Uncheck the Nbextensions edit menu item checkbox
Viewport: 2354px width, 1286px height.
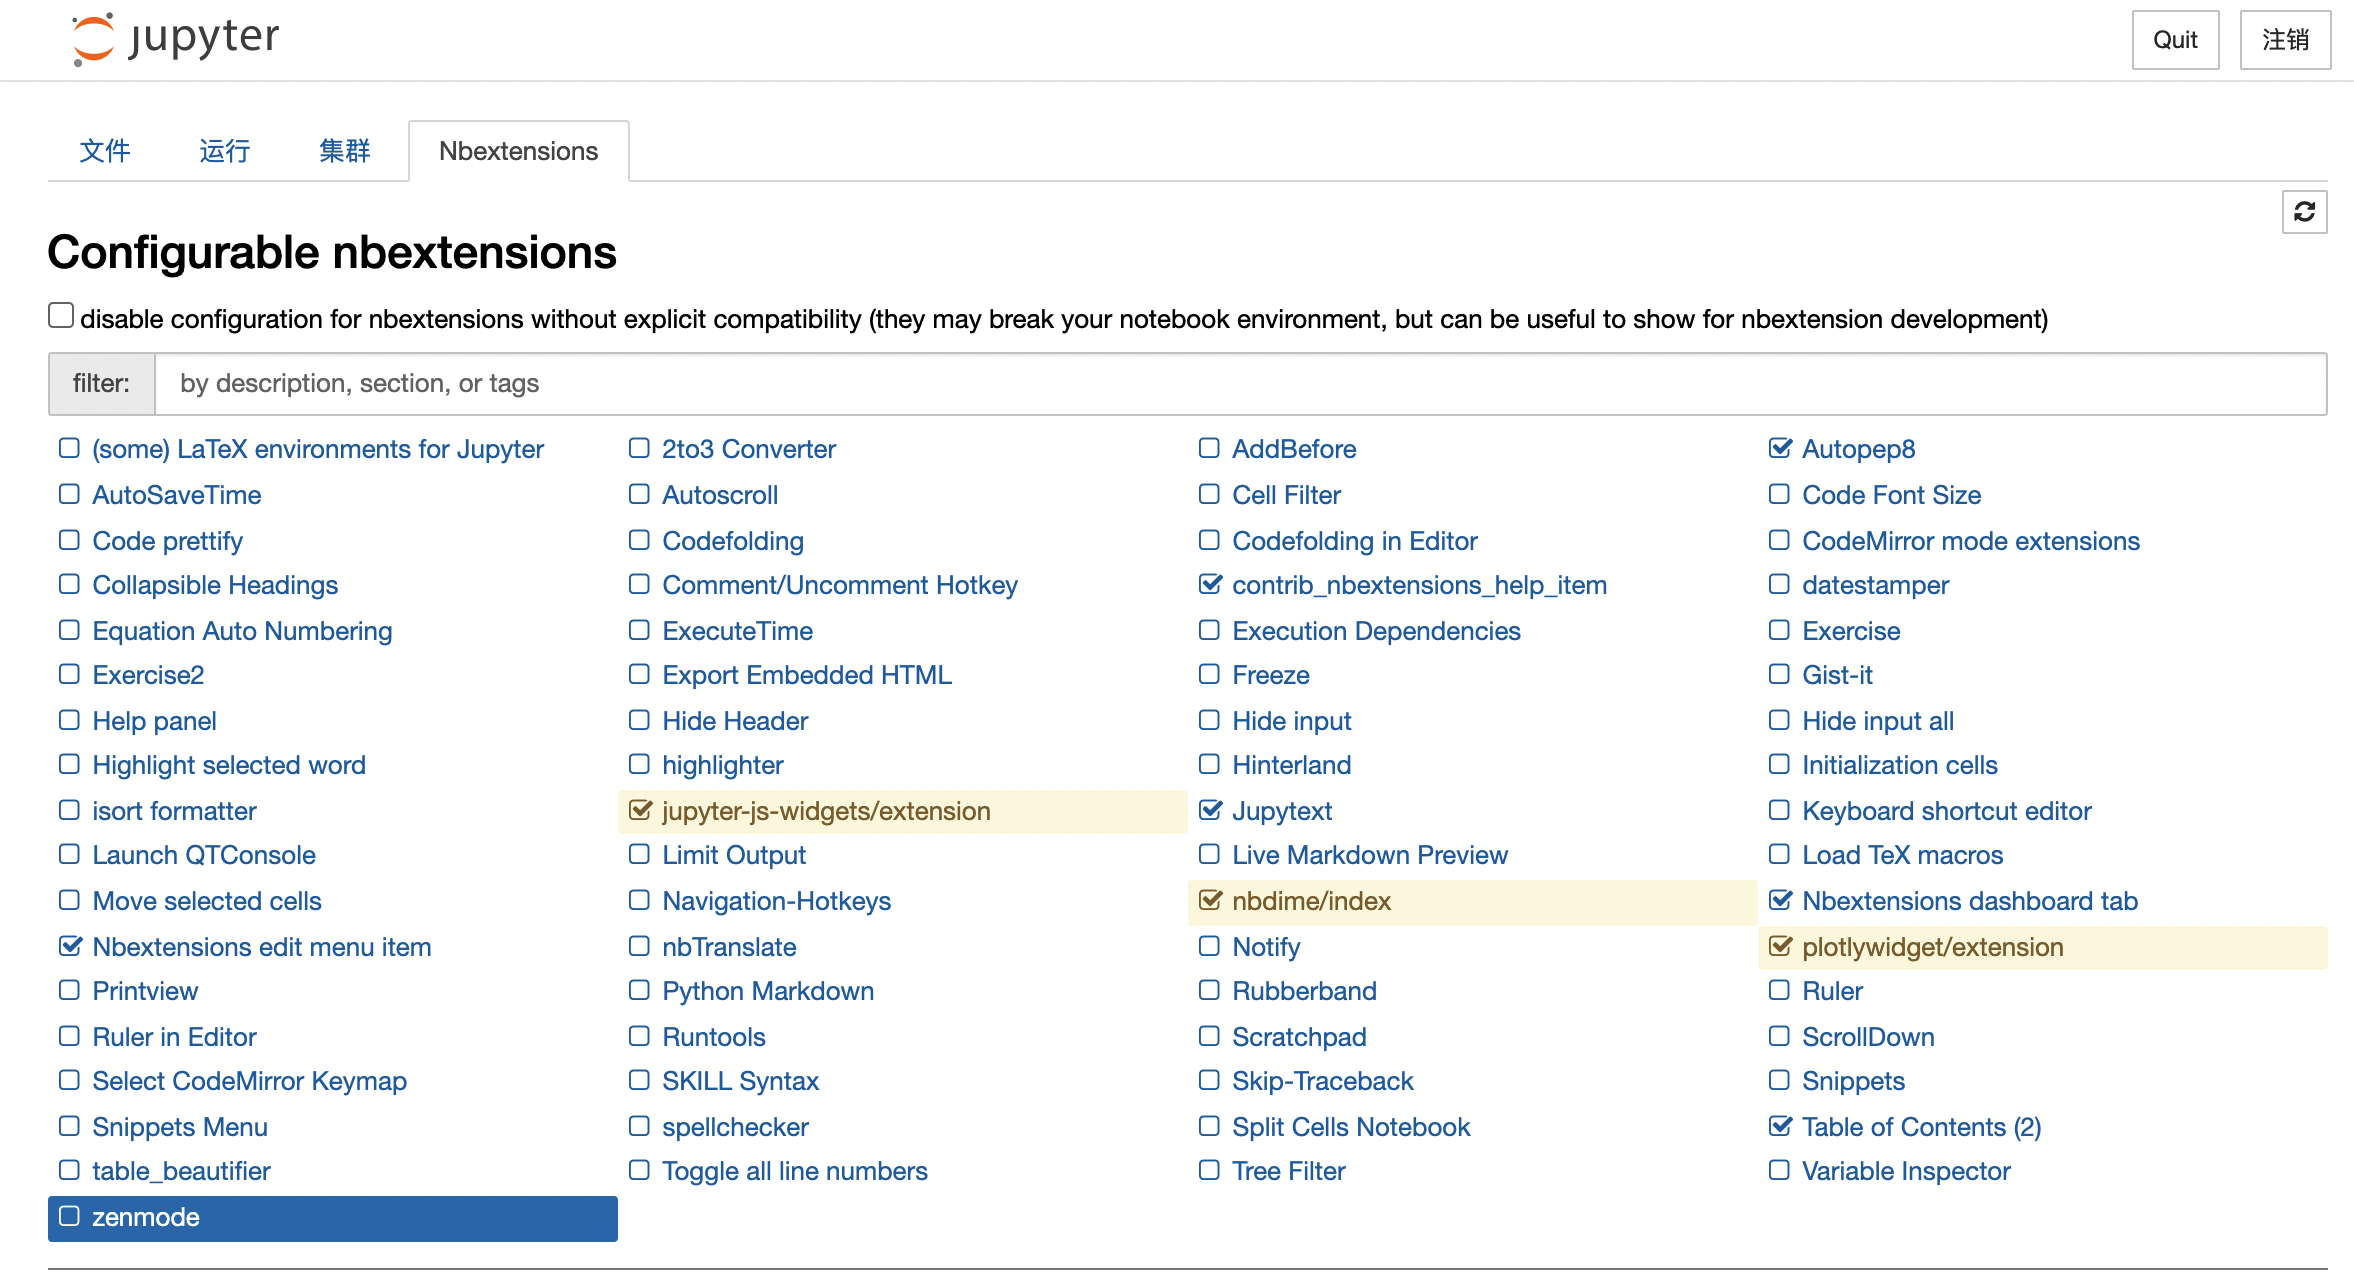pyautogui.click(x=70, y=946)
